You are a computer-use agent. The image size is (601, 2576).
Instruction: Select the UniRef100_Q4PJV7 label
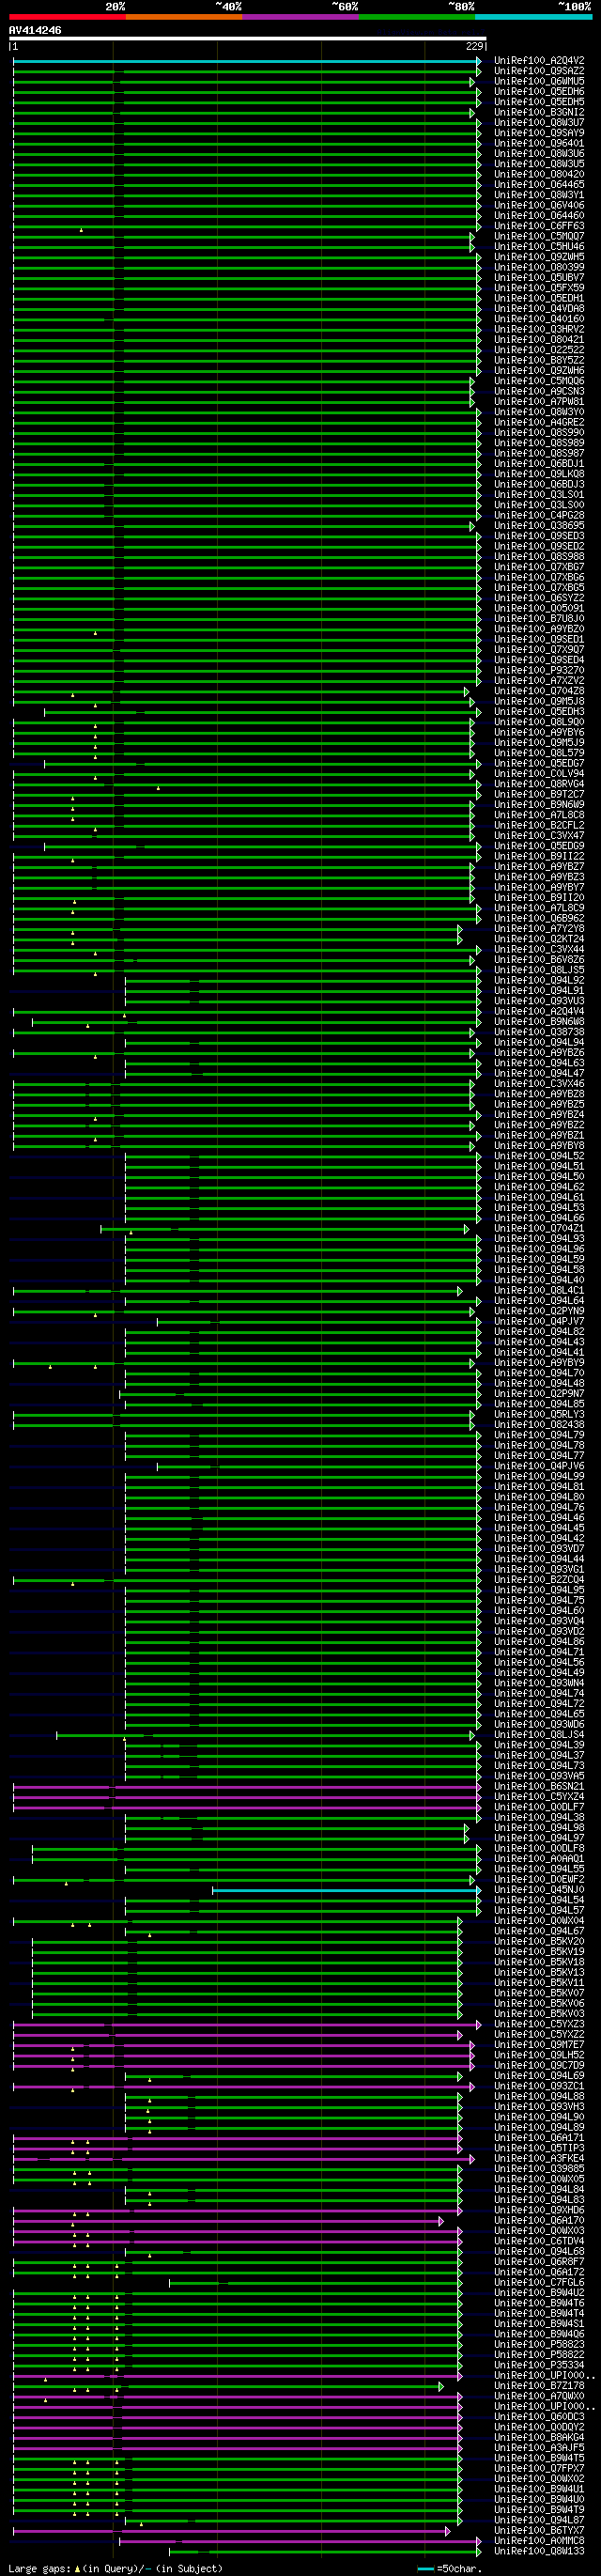539,1322
